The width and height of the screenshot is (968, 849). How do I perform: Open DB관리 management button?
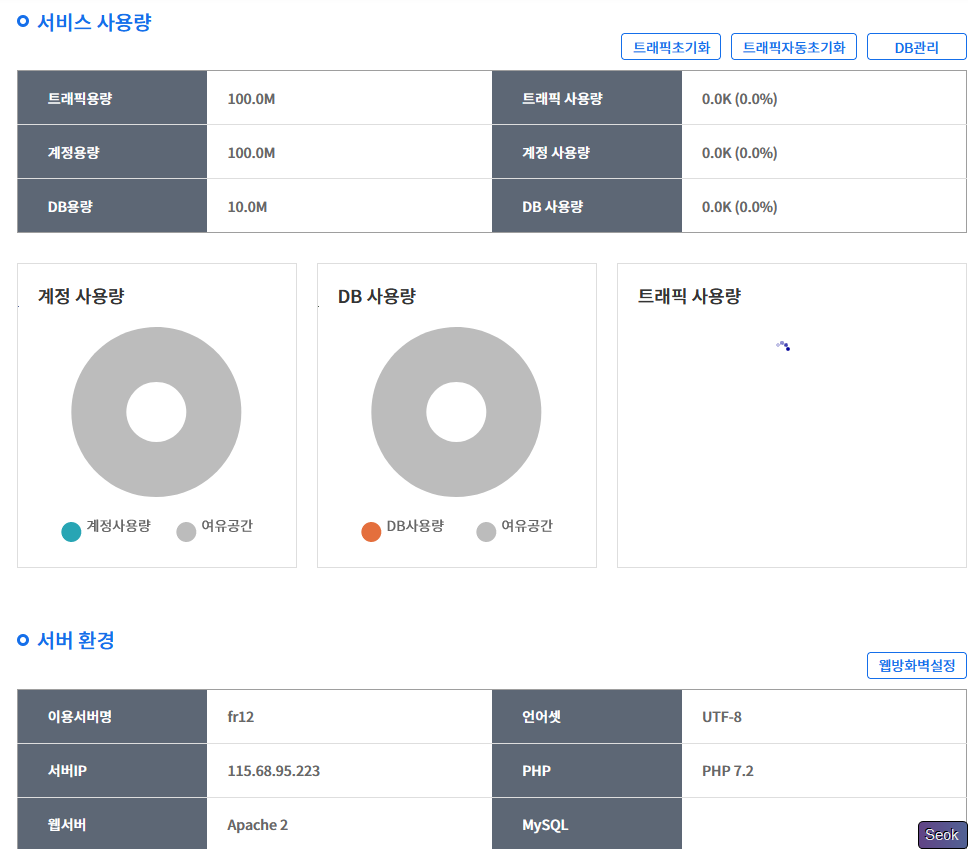tap(916, 47)
